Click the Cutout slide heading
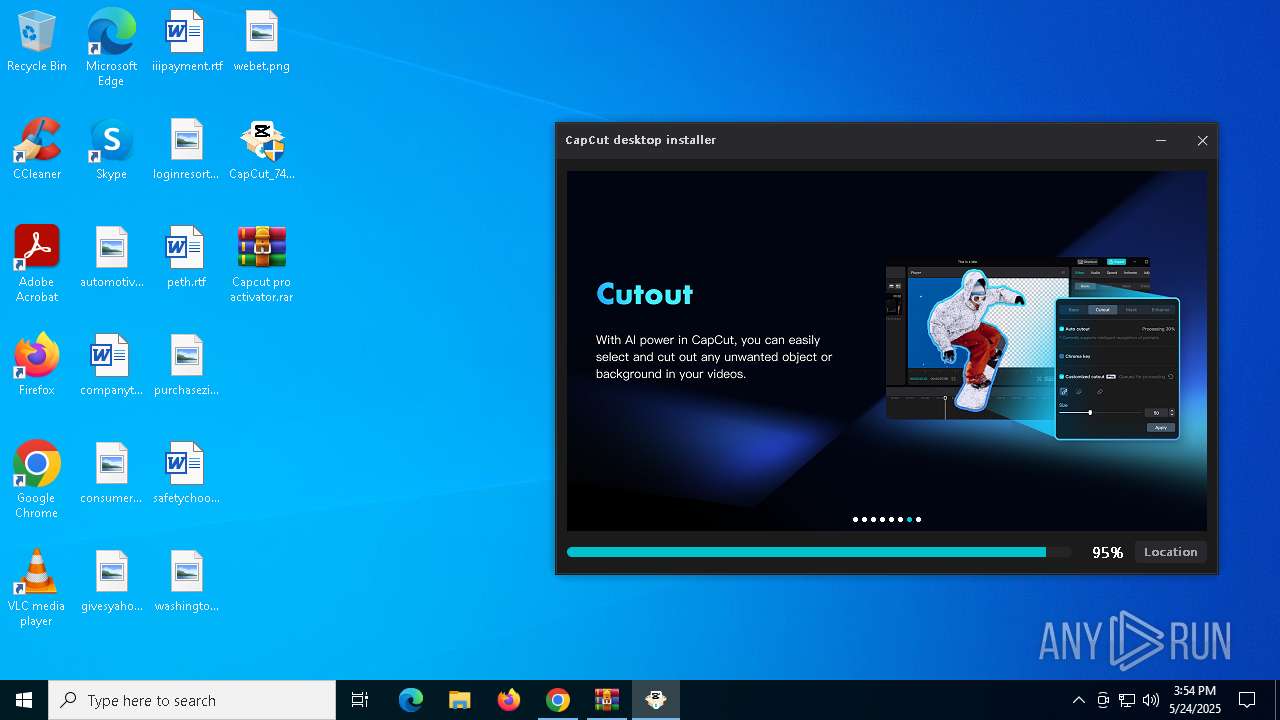The width and height of the screenshot is (1280, 720). tap(645, 294)
